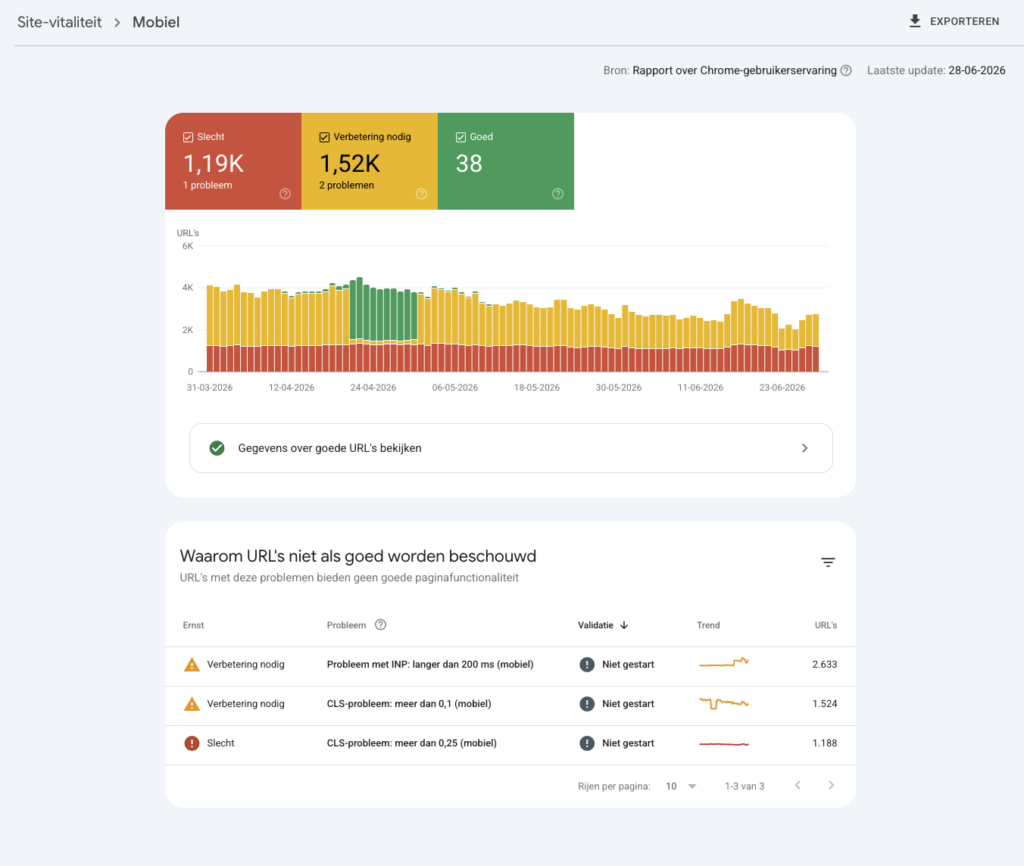Click the 6K axis label on chart
The height and width of the screenshot is (866, 1024).
pyautogui.click(x=187, y=246)
